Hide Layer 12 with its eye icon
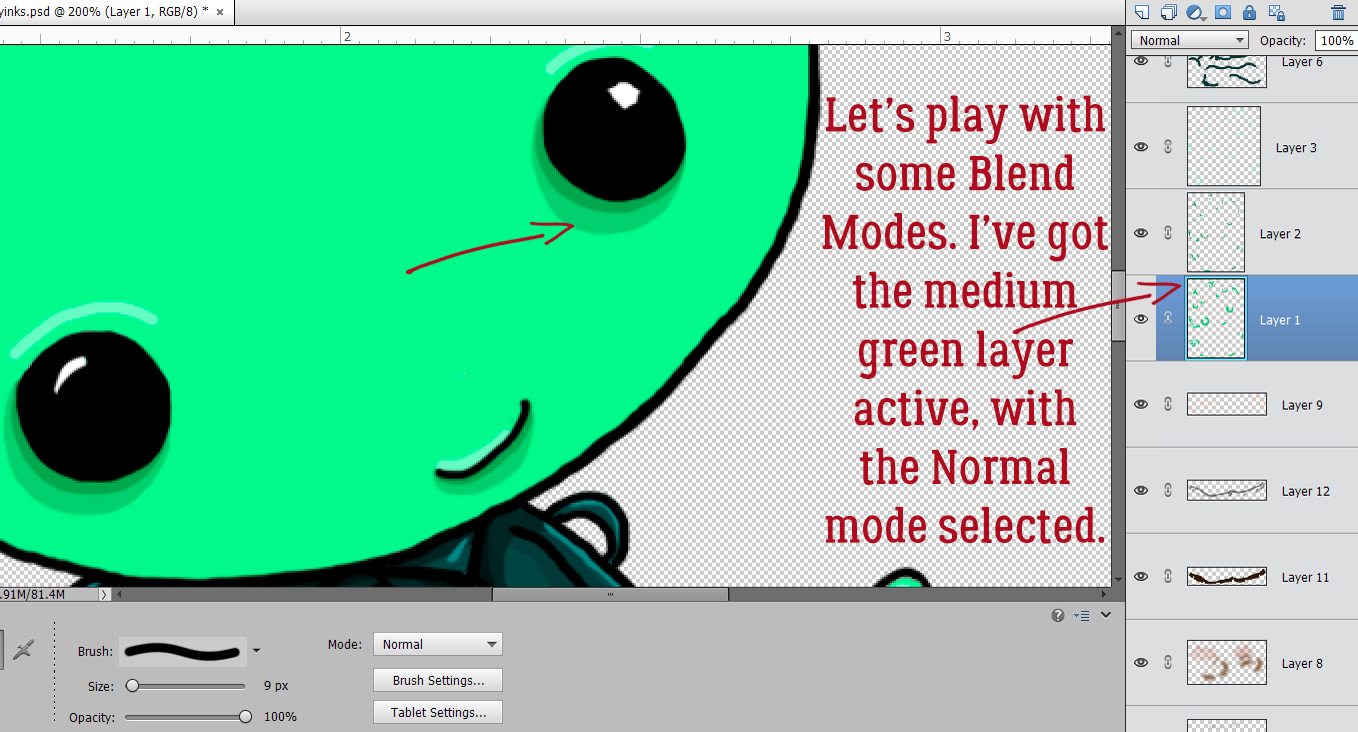 (1141, 491)
